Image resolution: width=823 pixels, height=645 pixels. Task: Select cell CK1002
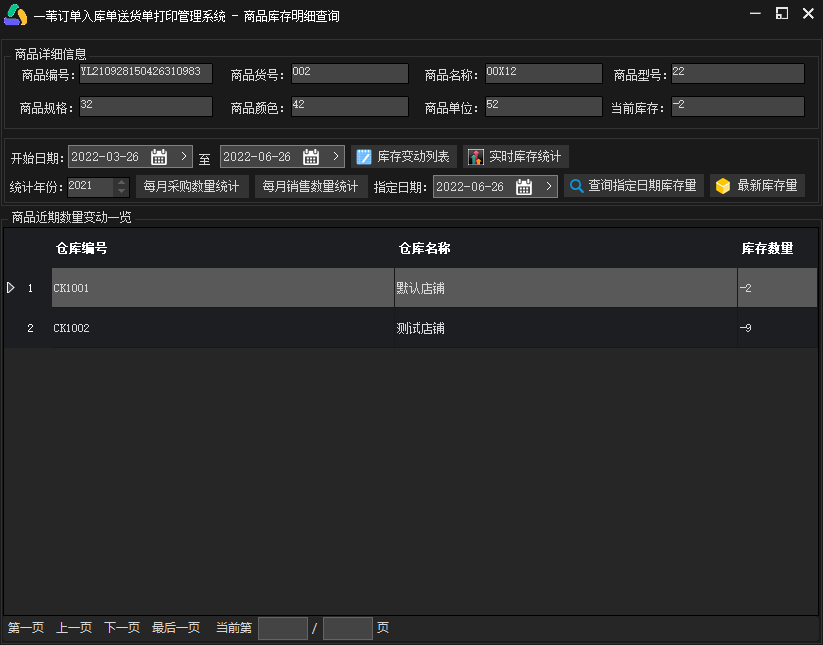click(223, 328)
